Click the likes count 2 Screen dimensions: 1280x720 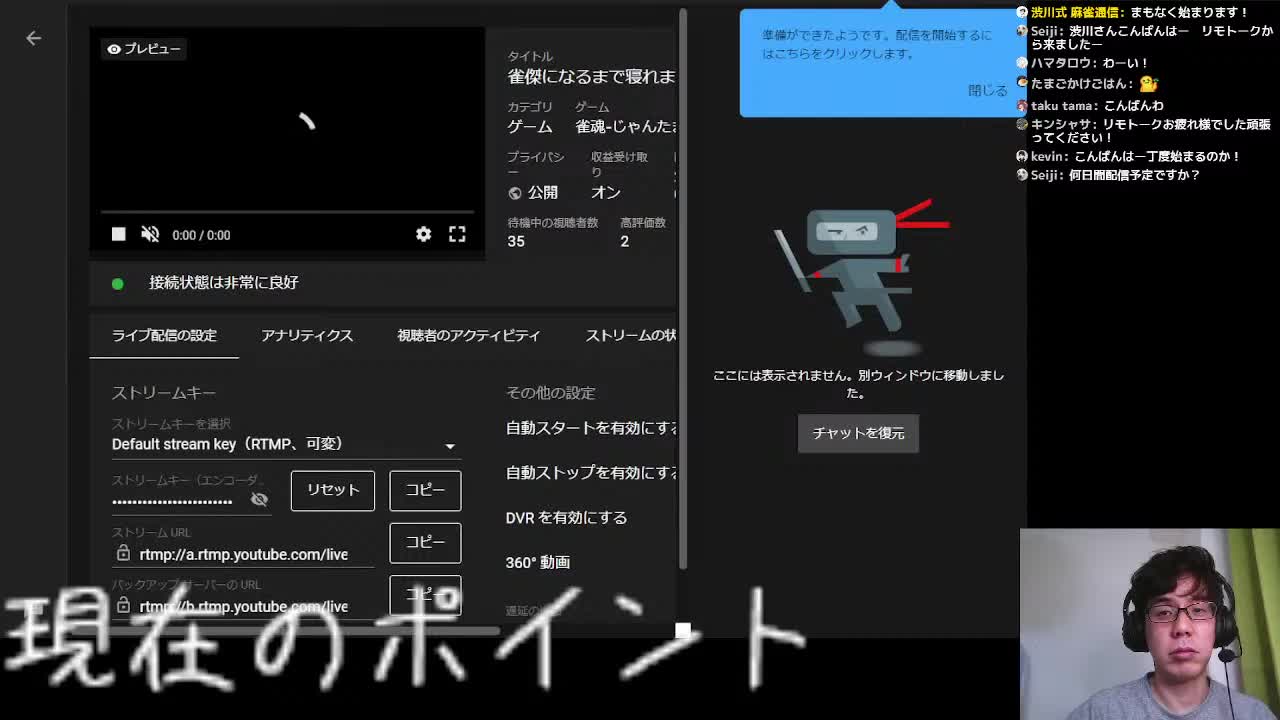click(624, 241)
